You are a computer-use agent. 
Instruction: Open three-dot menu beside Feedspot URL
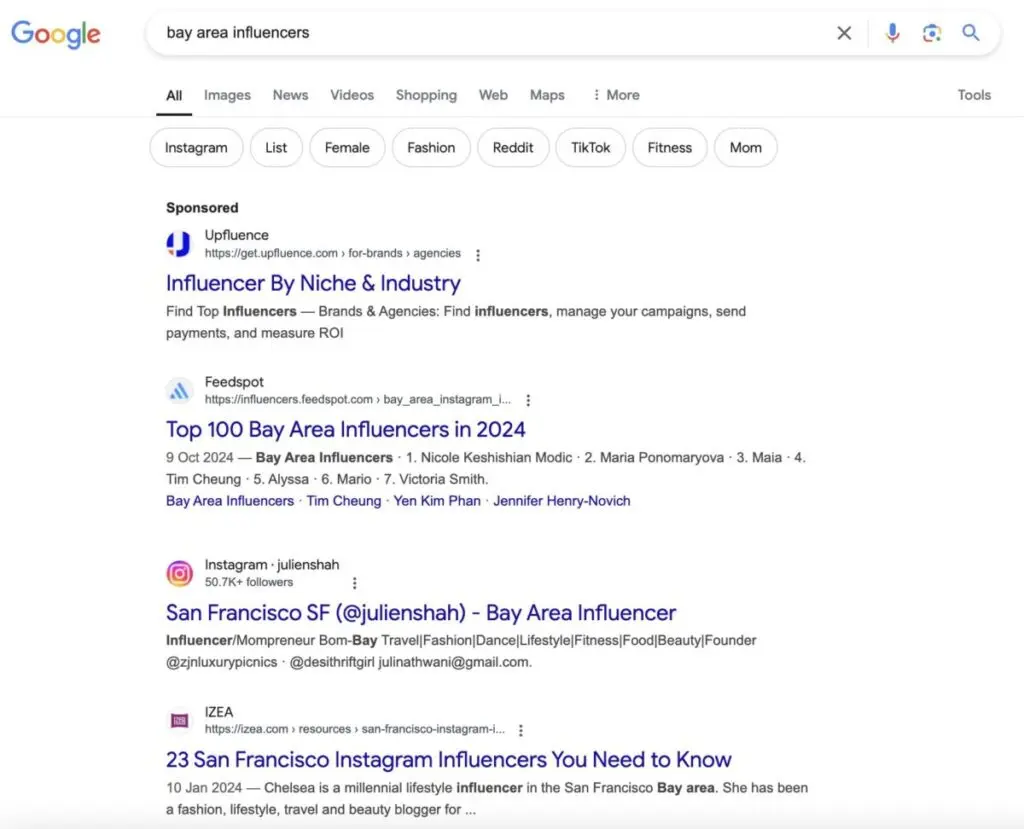point(528,400)
